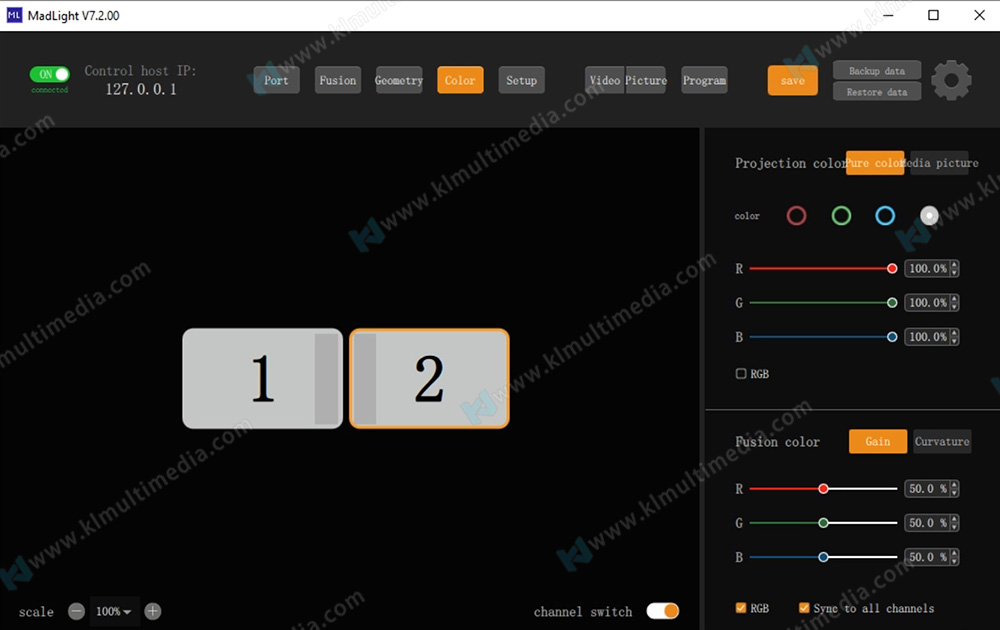Switch to the Geometry tab

point(399,80)
